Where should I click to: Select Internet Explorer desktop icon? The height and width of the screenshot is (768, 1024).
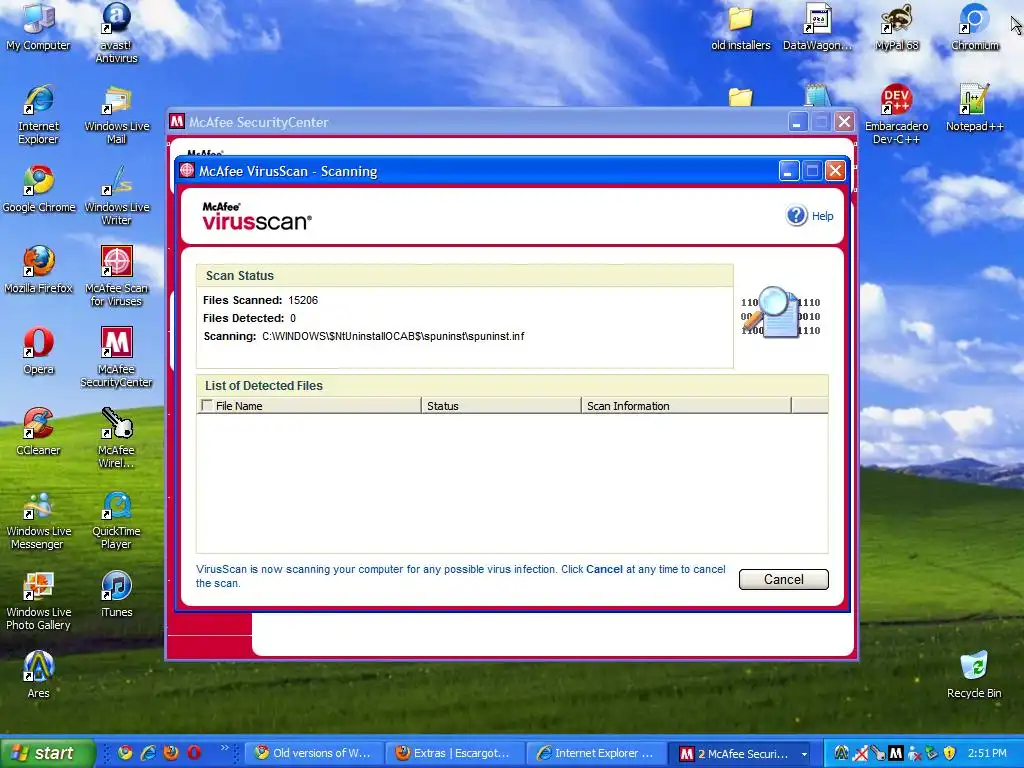click(x=38, y=114)
